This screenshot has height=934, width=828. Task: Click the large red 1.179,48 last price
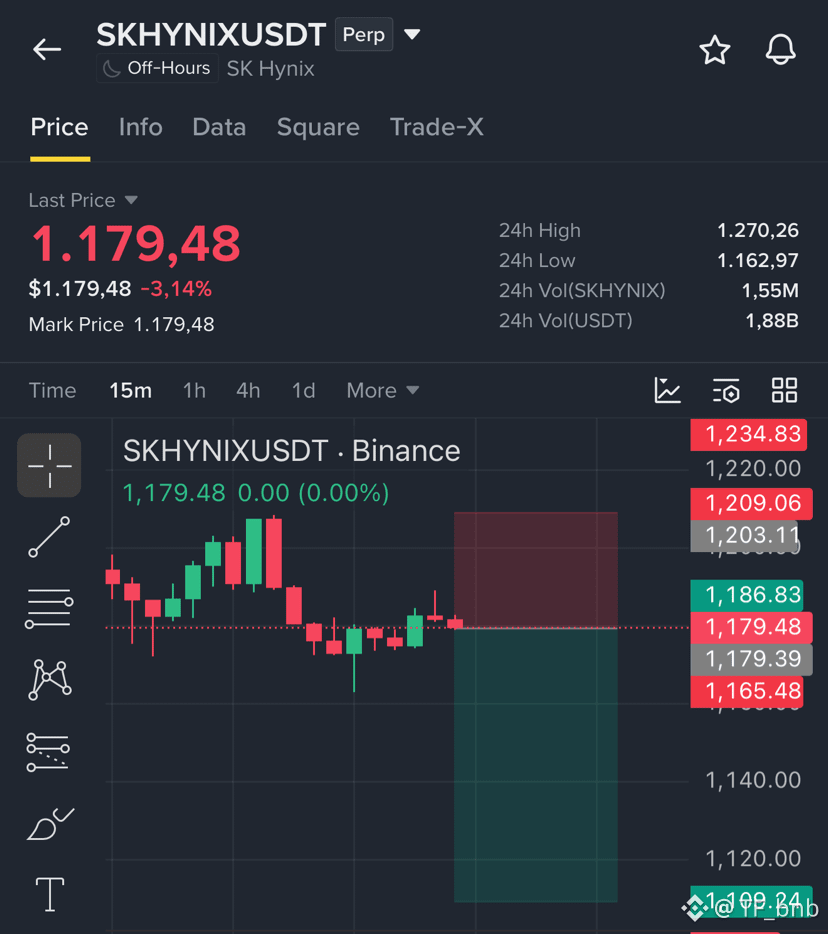(x=136, y=244)
